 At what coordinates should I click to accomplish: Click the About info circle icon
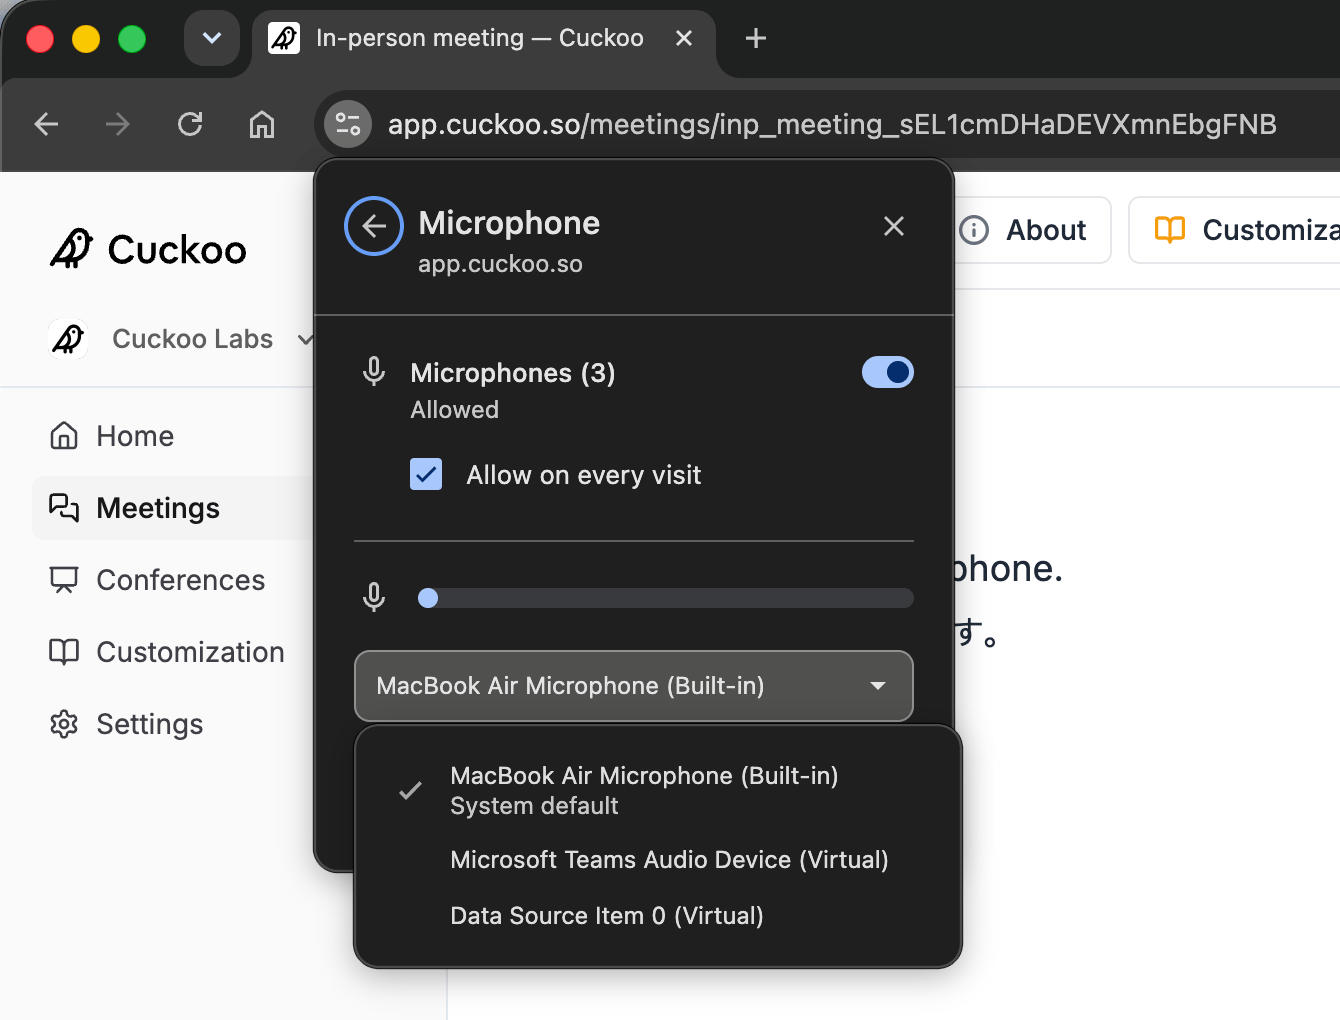pos(974,230)
